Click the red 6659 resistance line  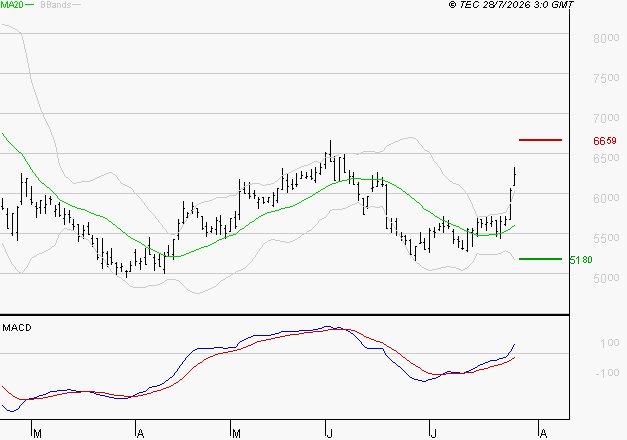click(540, 140)
